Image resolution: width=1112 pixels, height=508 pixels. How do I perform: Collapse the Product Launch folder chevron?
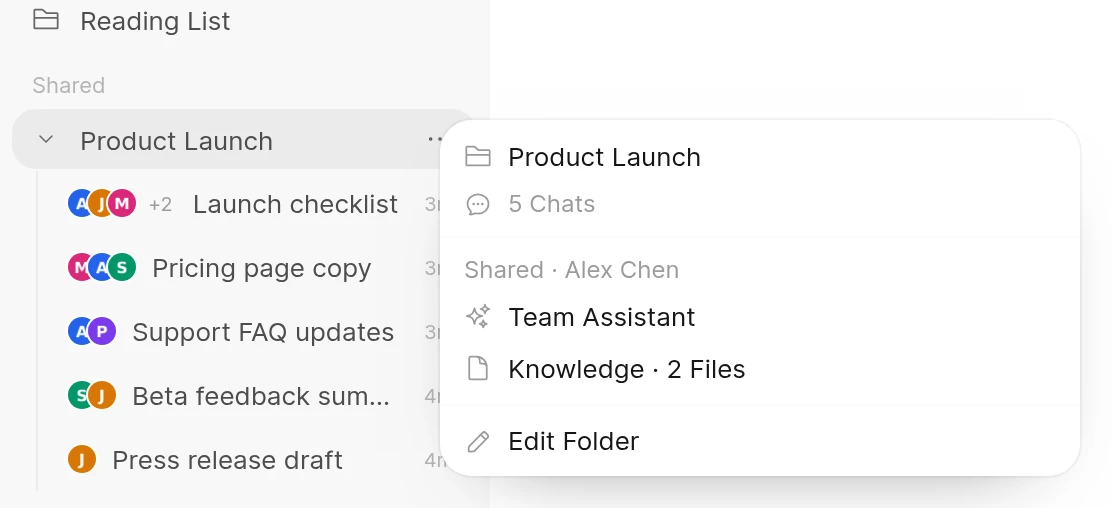46,140
